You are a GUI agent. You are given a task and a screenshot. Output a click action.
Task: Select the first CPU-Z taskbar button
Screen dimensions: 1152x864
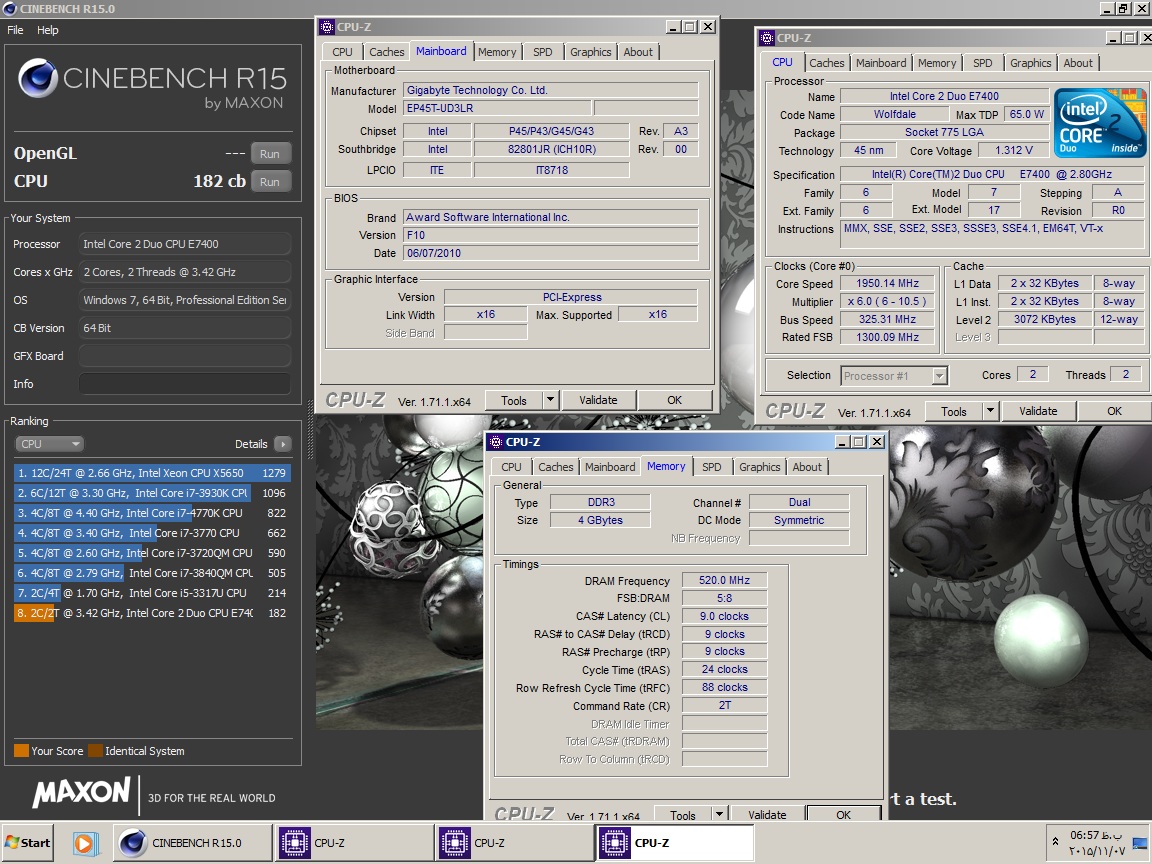click(354, 843)
